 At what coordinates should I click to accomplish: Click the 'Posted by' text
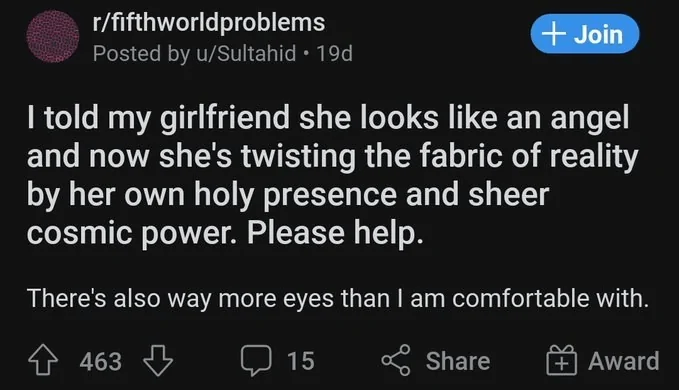[x=141, y=54]
